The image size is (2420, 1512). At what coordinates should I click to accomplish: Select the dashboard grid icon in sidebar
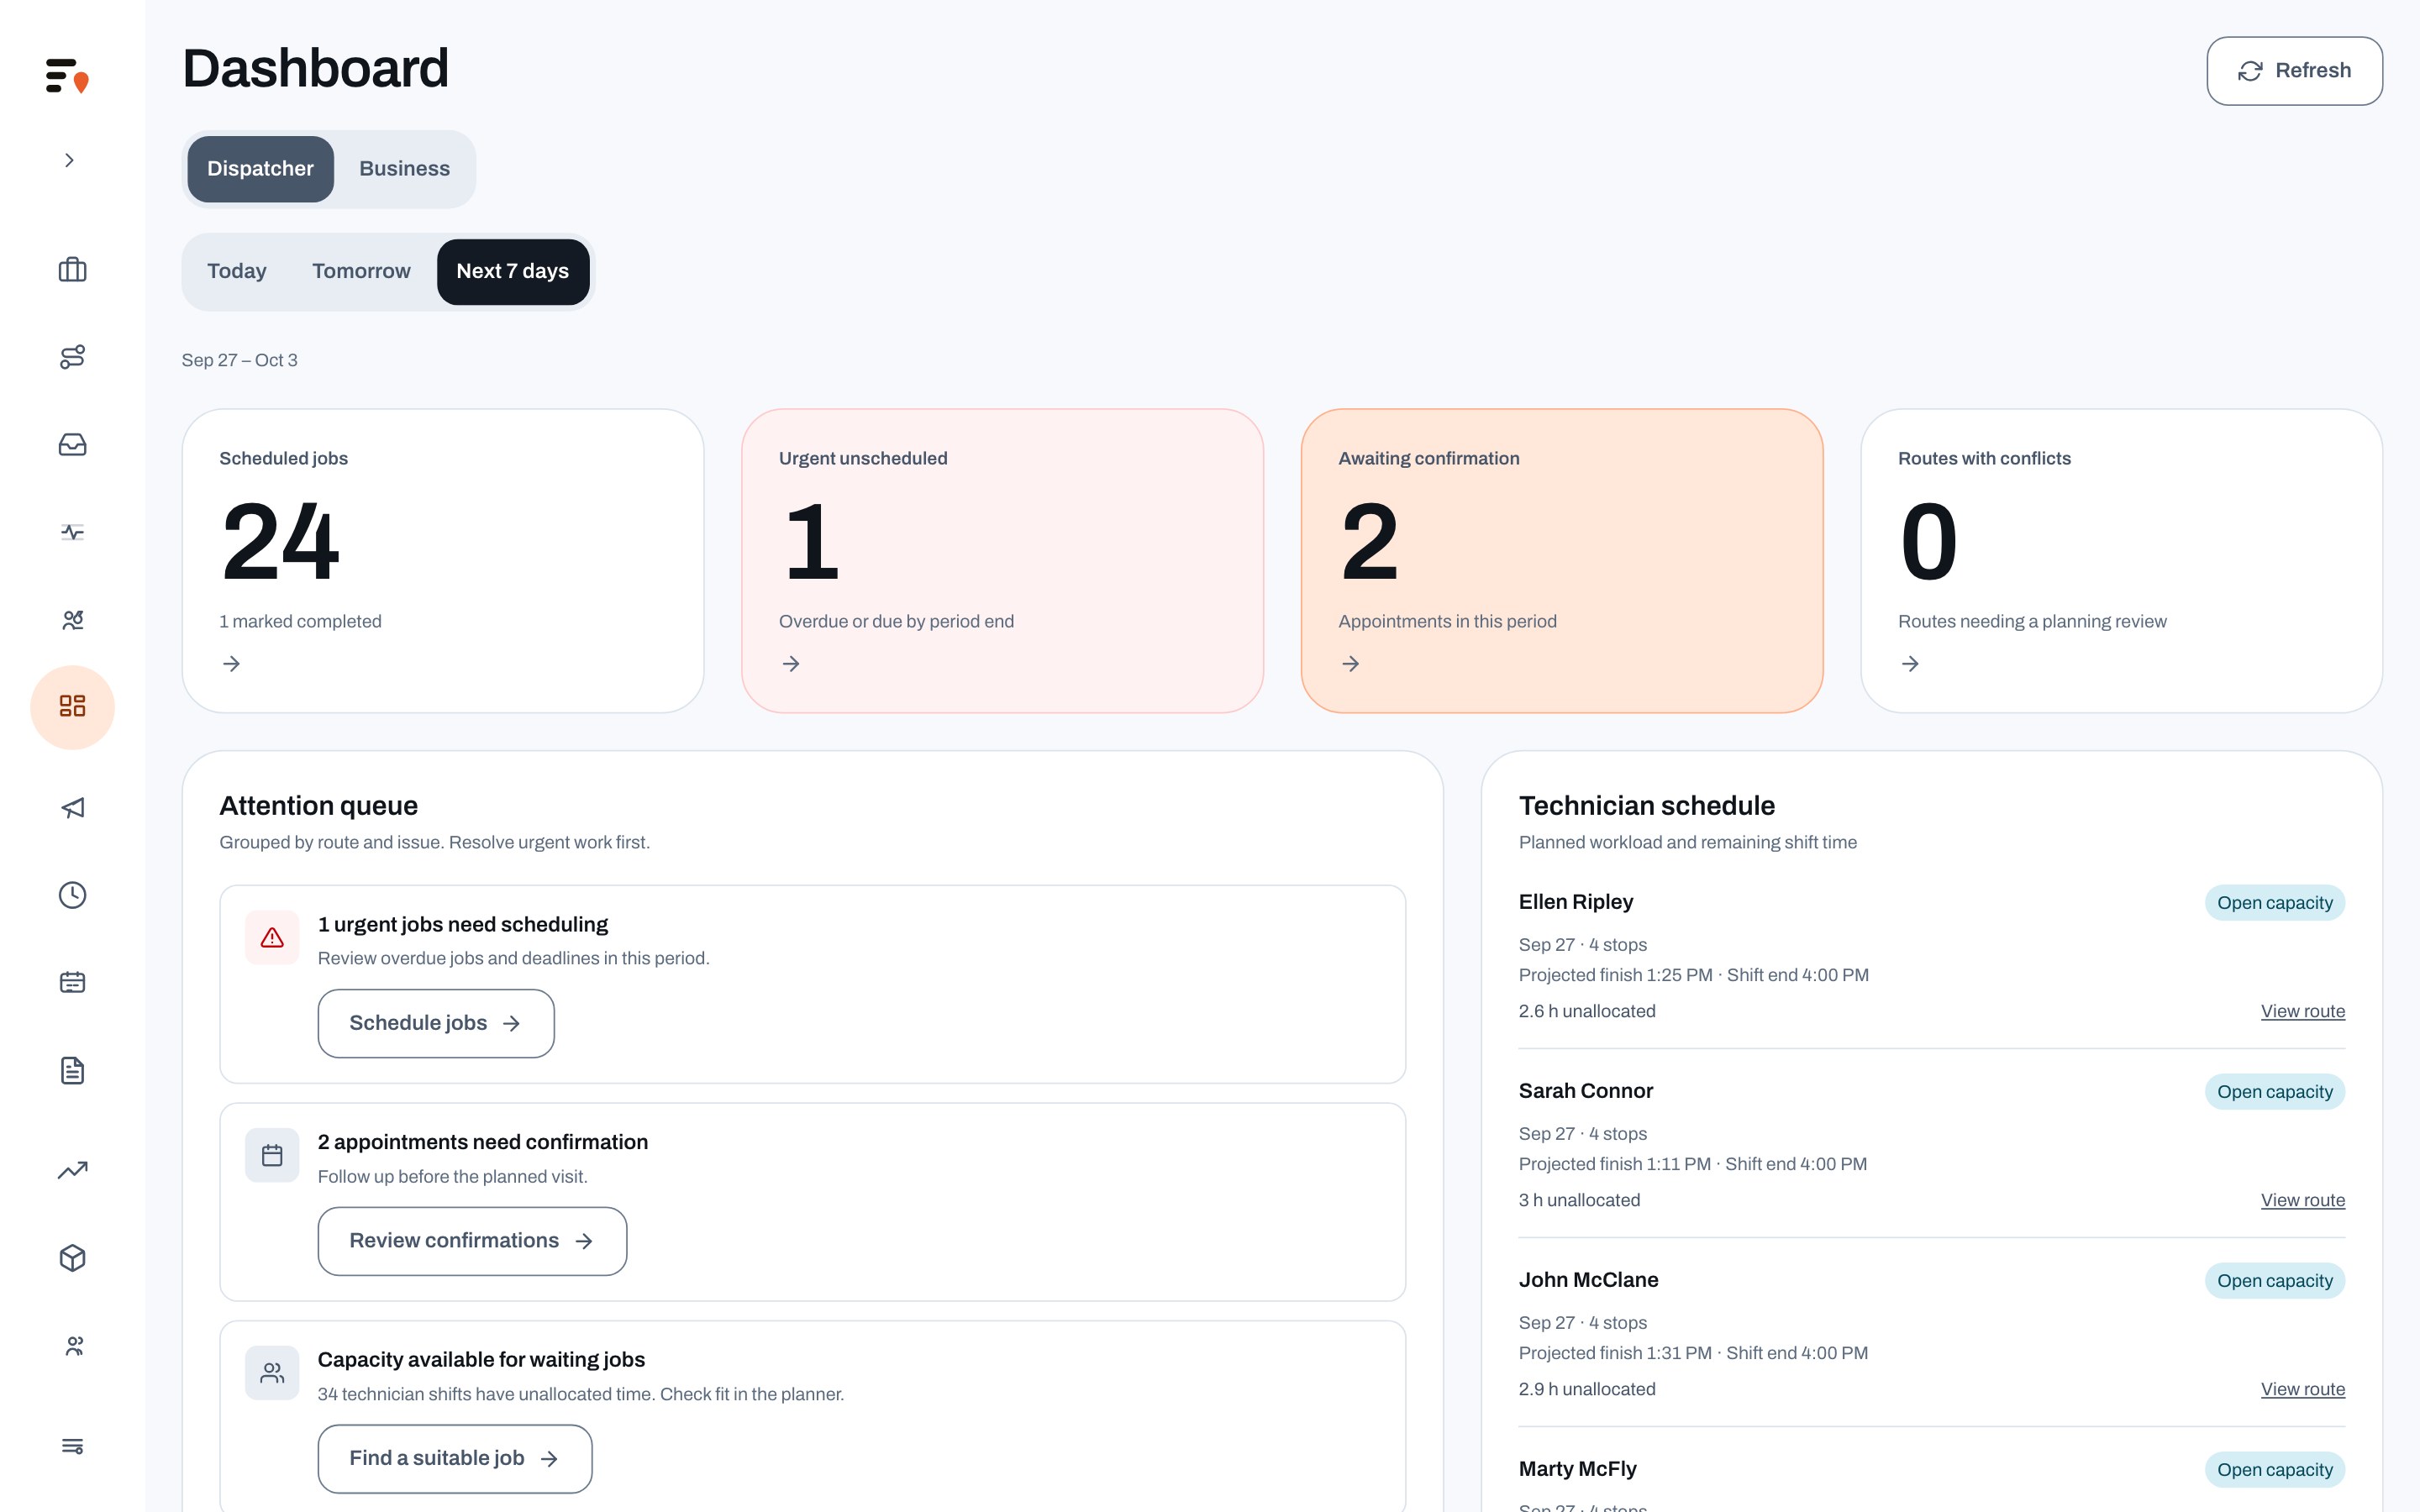[72, 707]
